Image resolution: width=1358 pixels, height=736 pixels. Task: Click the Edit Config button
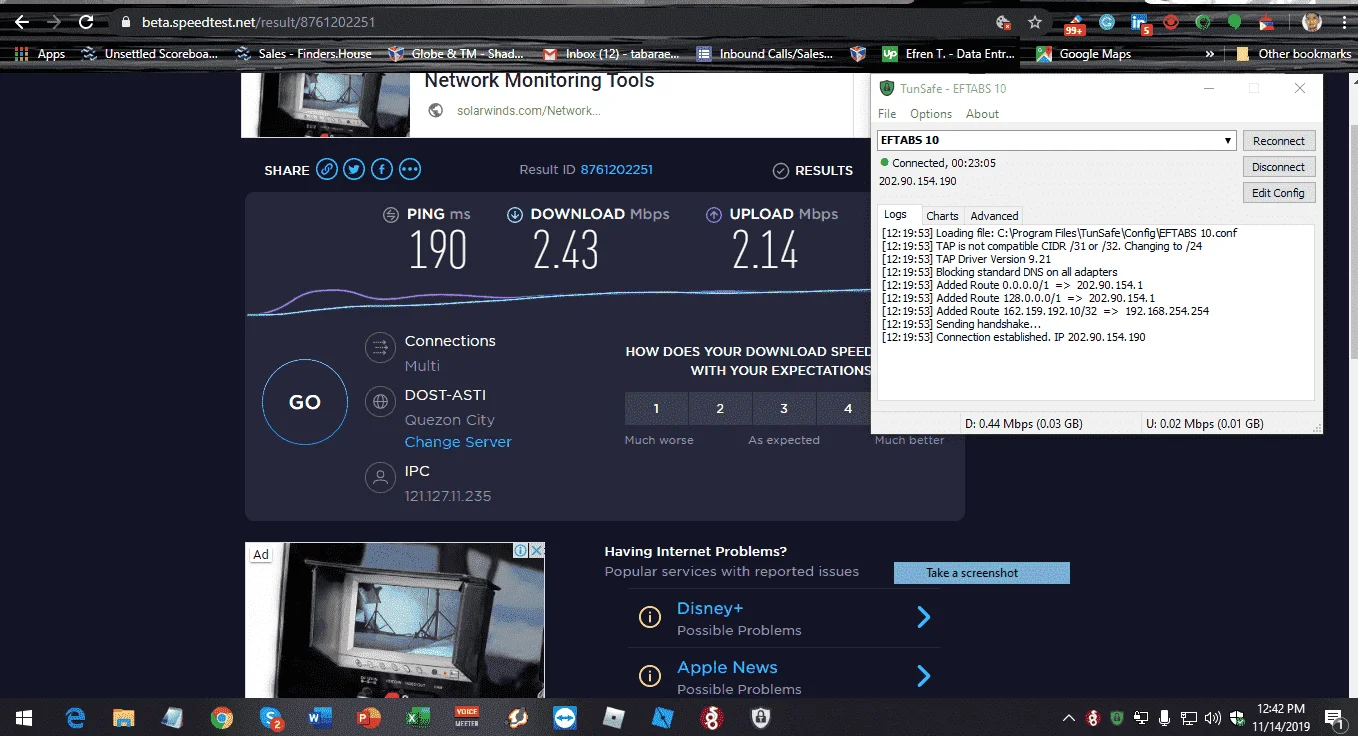click(x=1279, y=193)
